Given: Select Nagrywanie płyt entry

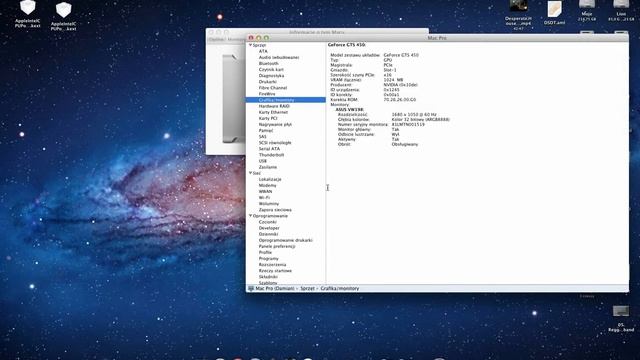Looking at the screenshot, I should tap(275, 124).
